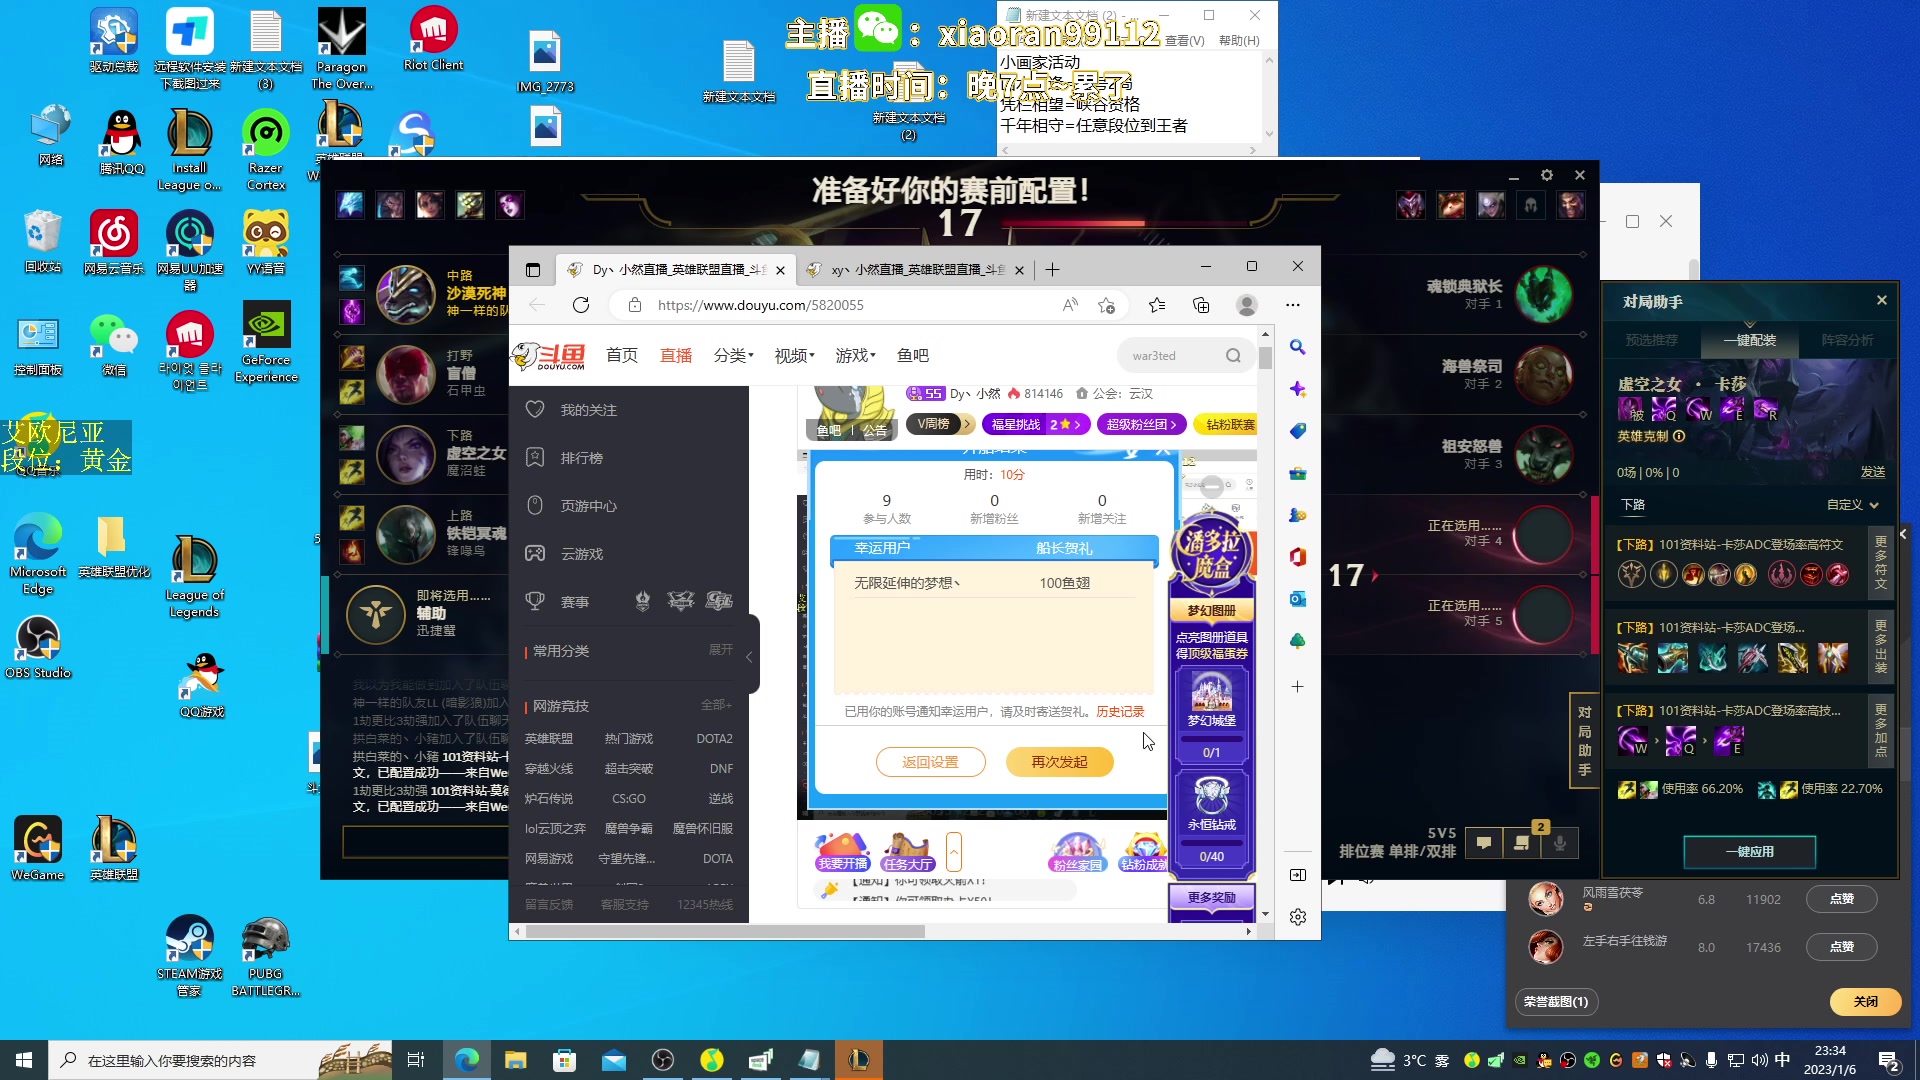1920x1080 pixels.
Task: Open Edge sidebar Office icon
Action: coord(1297,557)
